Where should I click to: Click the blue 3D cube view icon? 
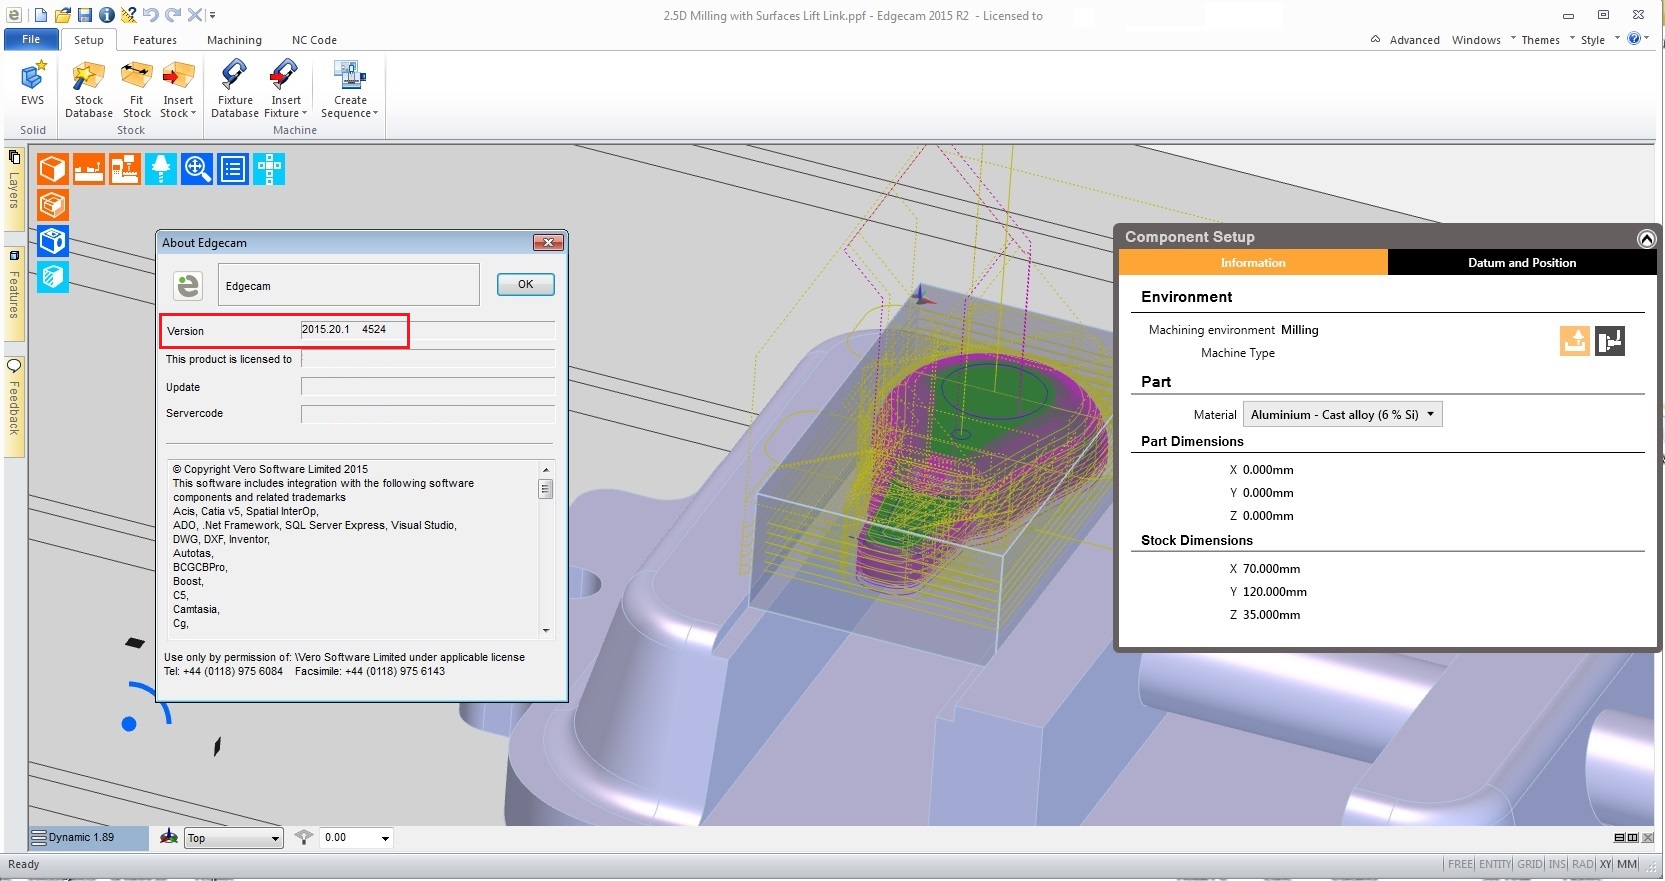pyautogui.click(x=53, y=241)
